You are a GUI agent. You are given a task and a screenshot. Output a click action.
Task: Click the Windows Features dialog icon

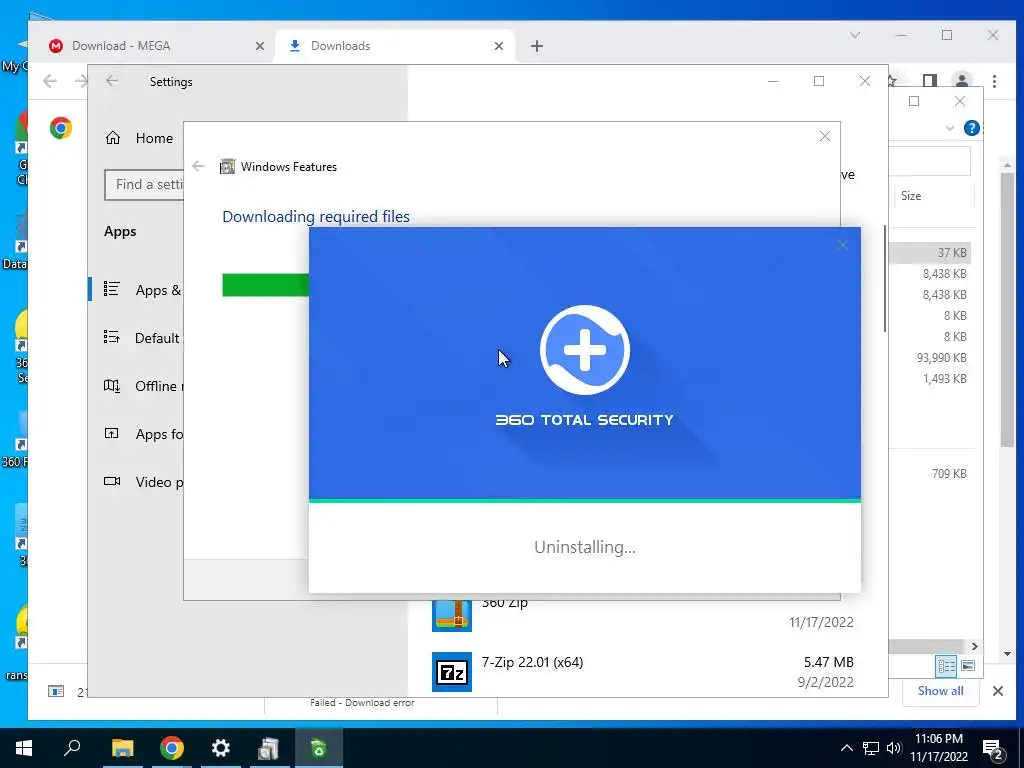pyautogui.click(x=227, y=167)
